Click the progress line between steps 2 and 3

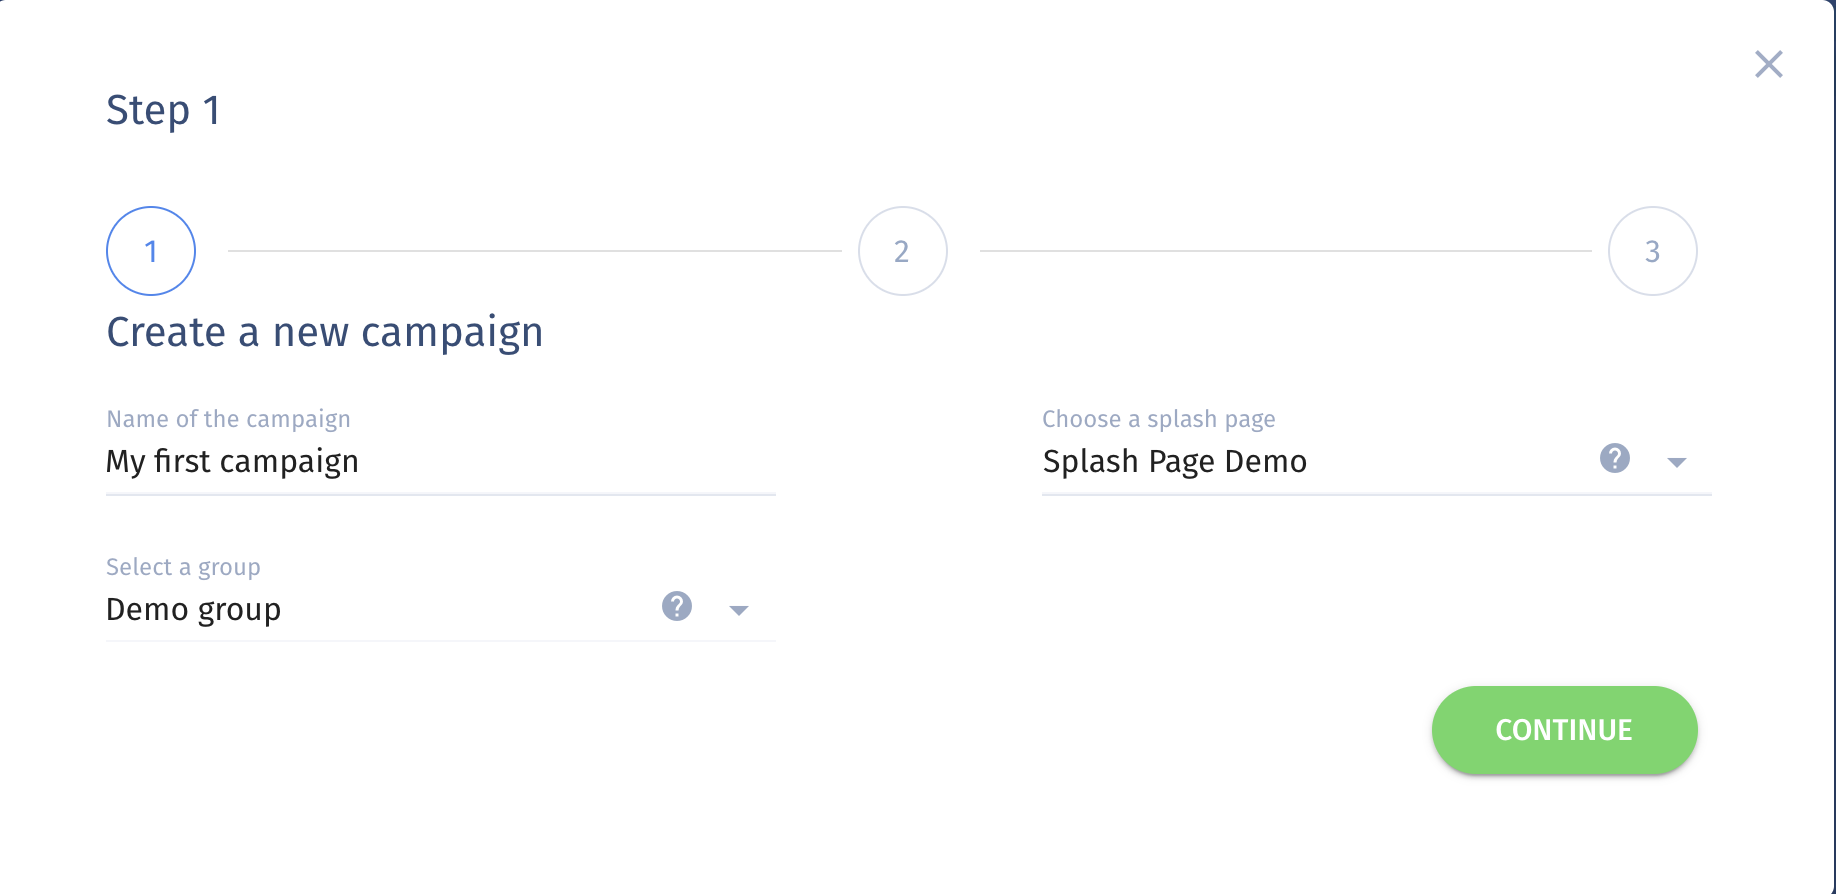(x=1286, y=251)
